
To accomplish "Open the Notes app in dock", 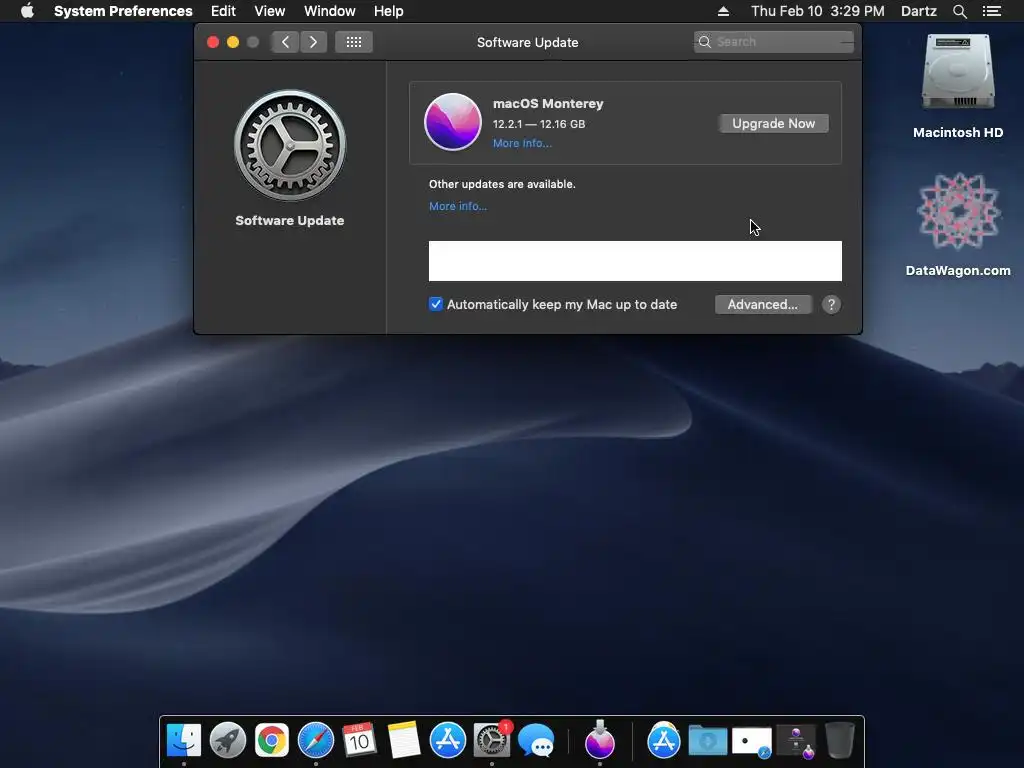I will [x=404, y=740].
